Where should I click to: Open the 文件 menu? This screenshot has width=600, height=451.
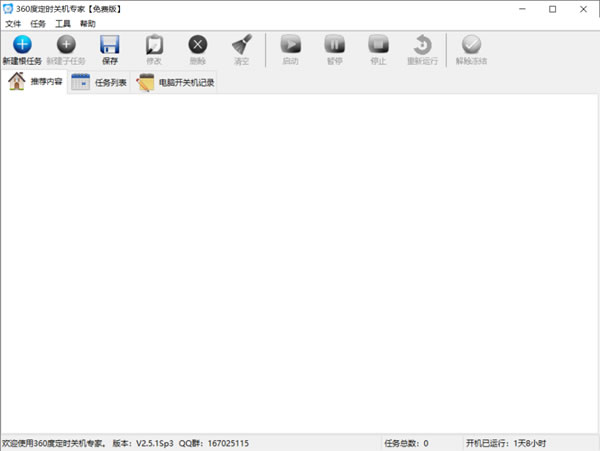click(13, 24)
